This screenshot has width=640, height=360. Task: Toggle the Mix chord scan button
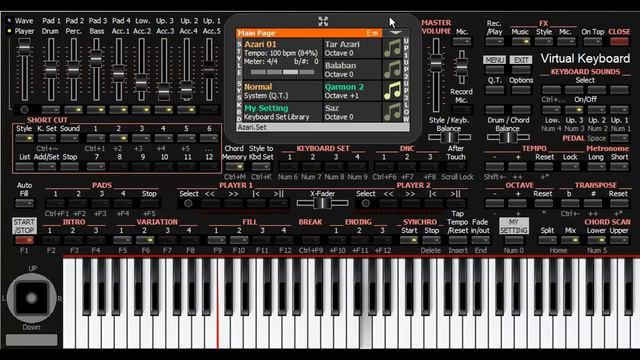point(570,240)
